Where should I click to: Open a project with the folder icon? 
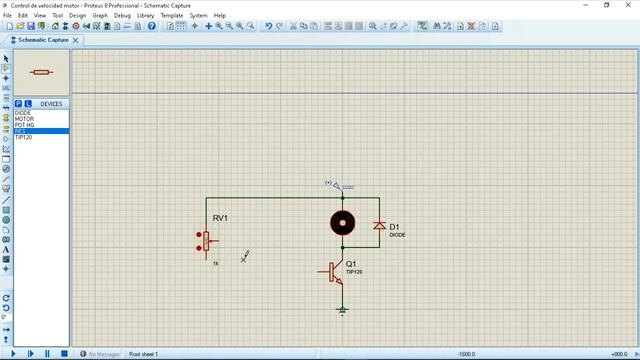[x=20, y=26]
